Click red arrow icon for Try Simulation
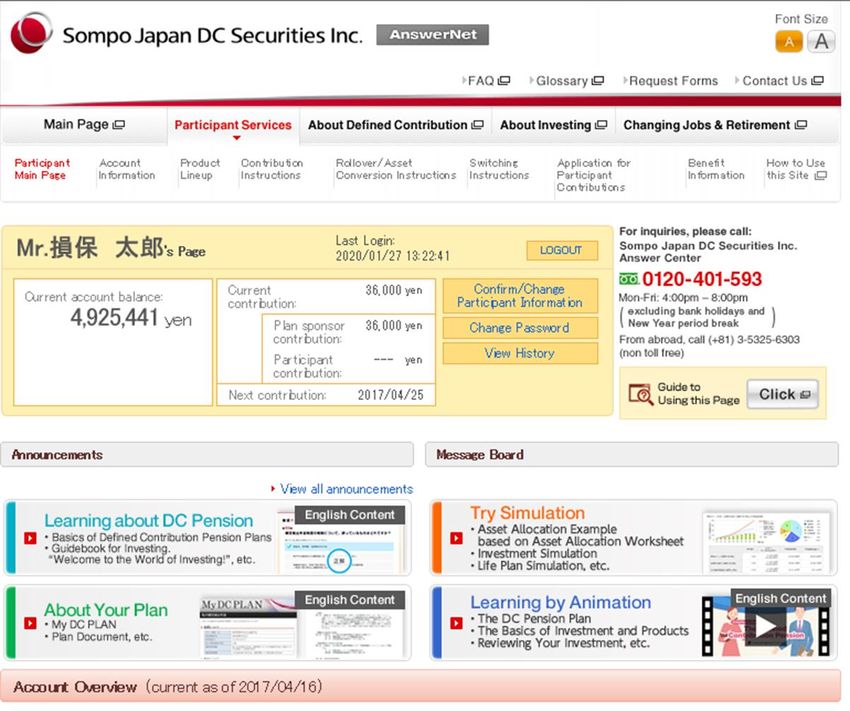The image size is (850, 711). coord(456,538)
